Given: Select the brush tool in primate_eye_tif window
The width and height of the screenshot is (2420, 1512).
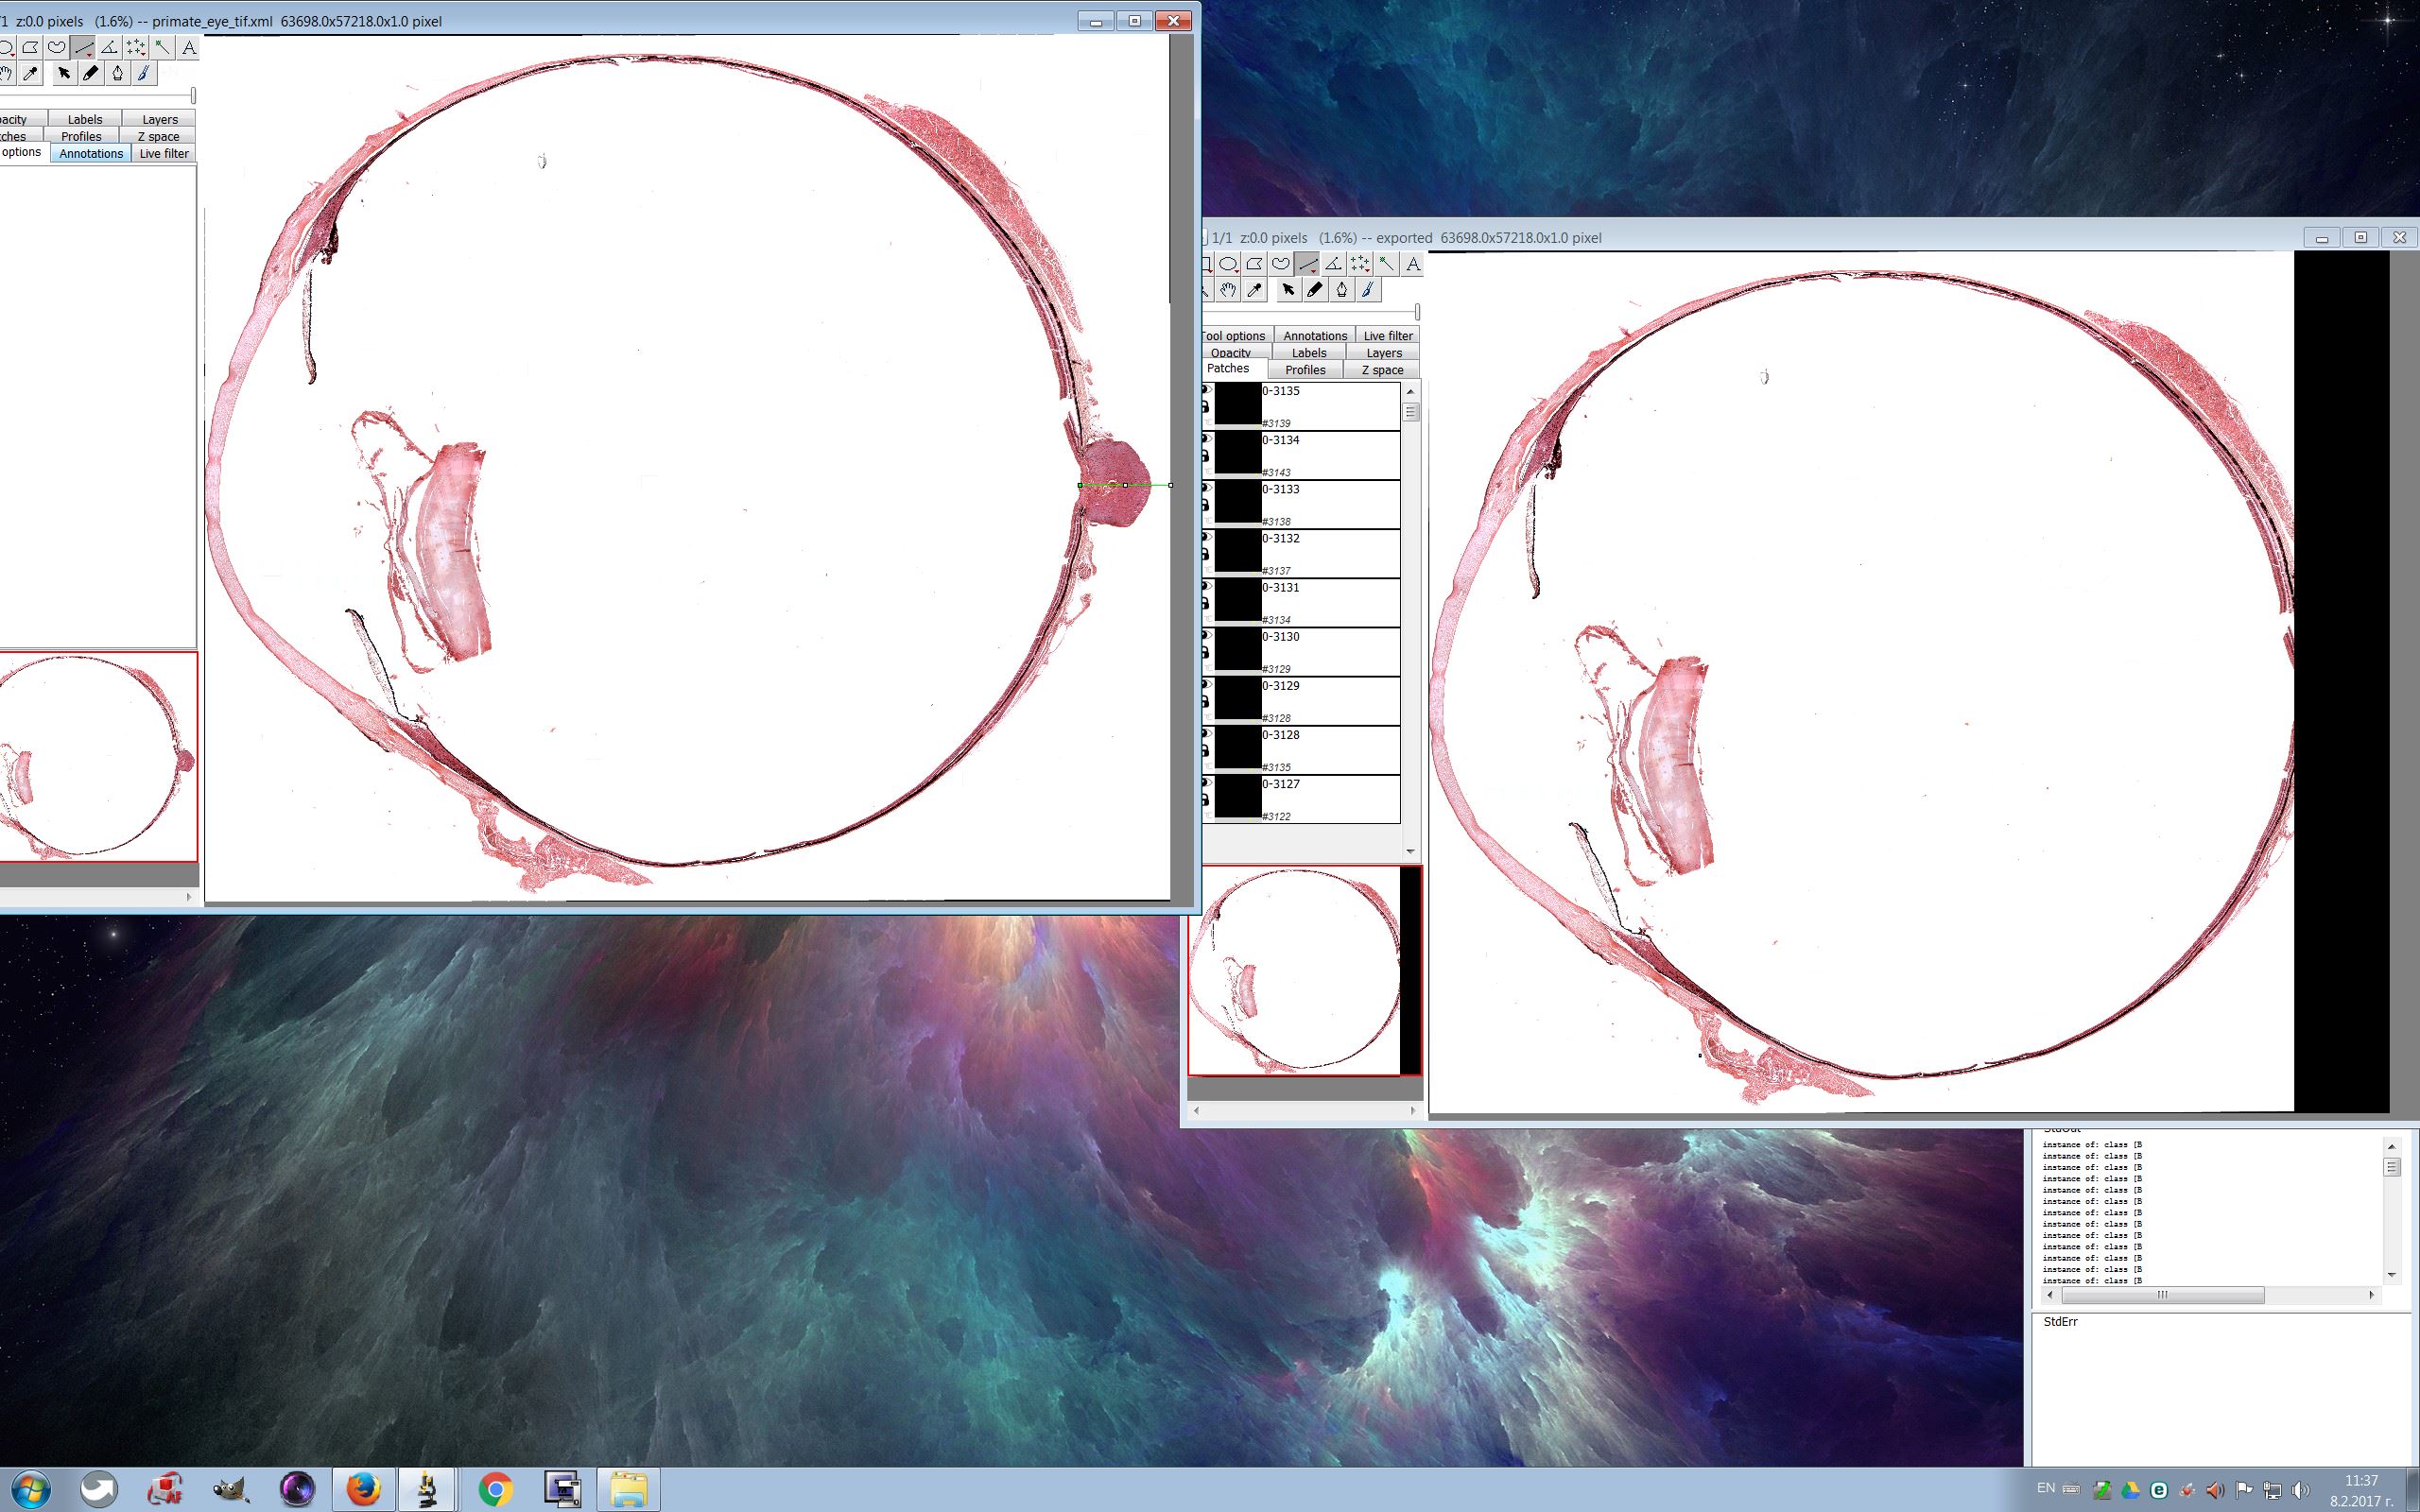Looking at the screenshot, I should coord(143,73).
